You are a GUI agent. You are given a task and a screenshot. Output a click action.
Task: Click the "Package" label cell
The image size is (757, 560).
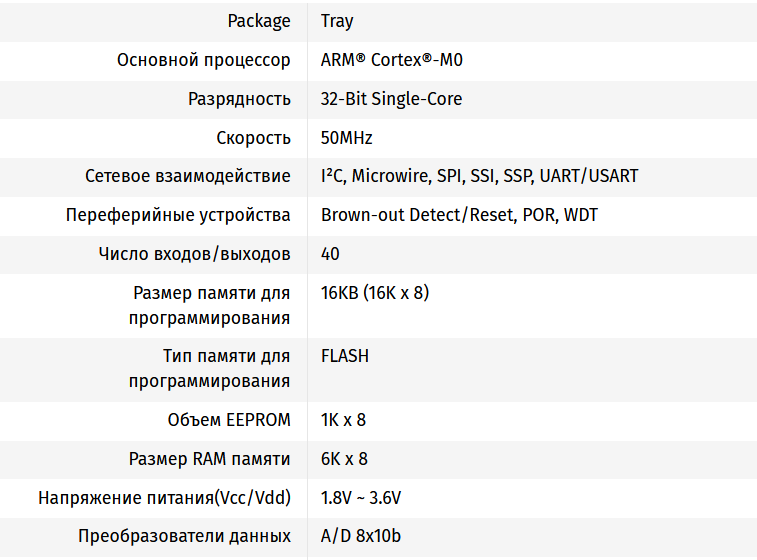[x=259, y=21]
